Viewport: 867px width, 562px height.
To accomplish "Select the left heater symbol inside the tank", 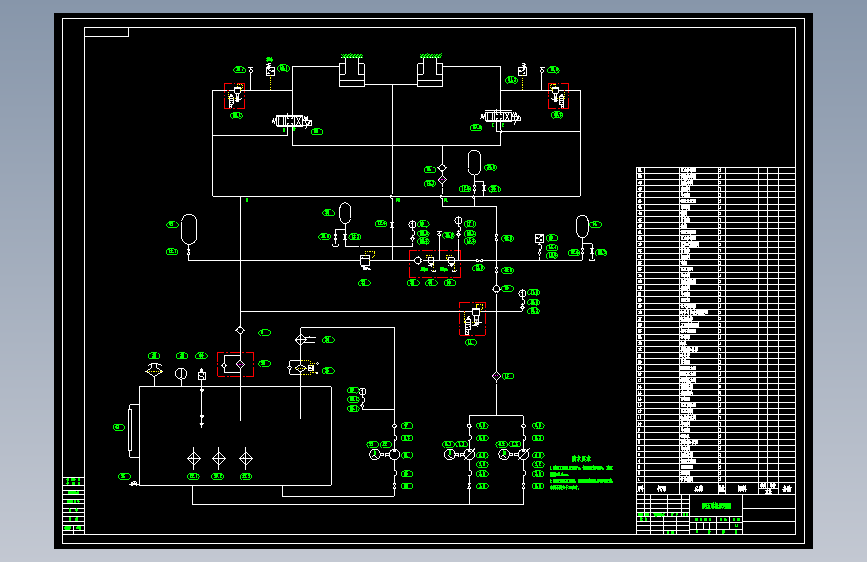I will [x=194, y=459].
